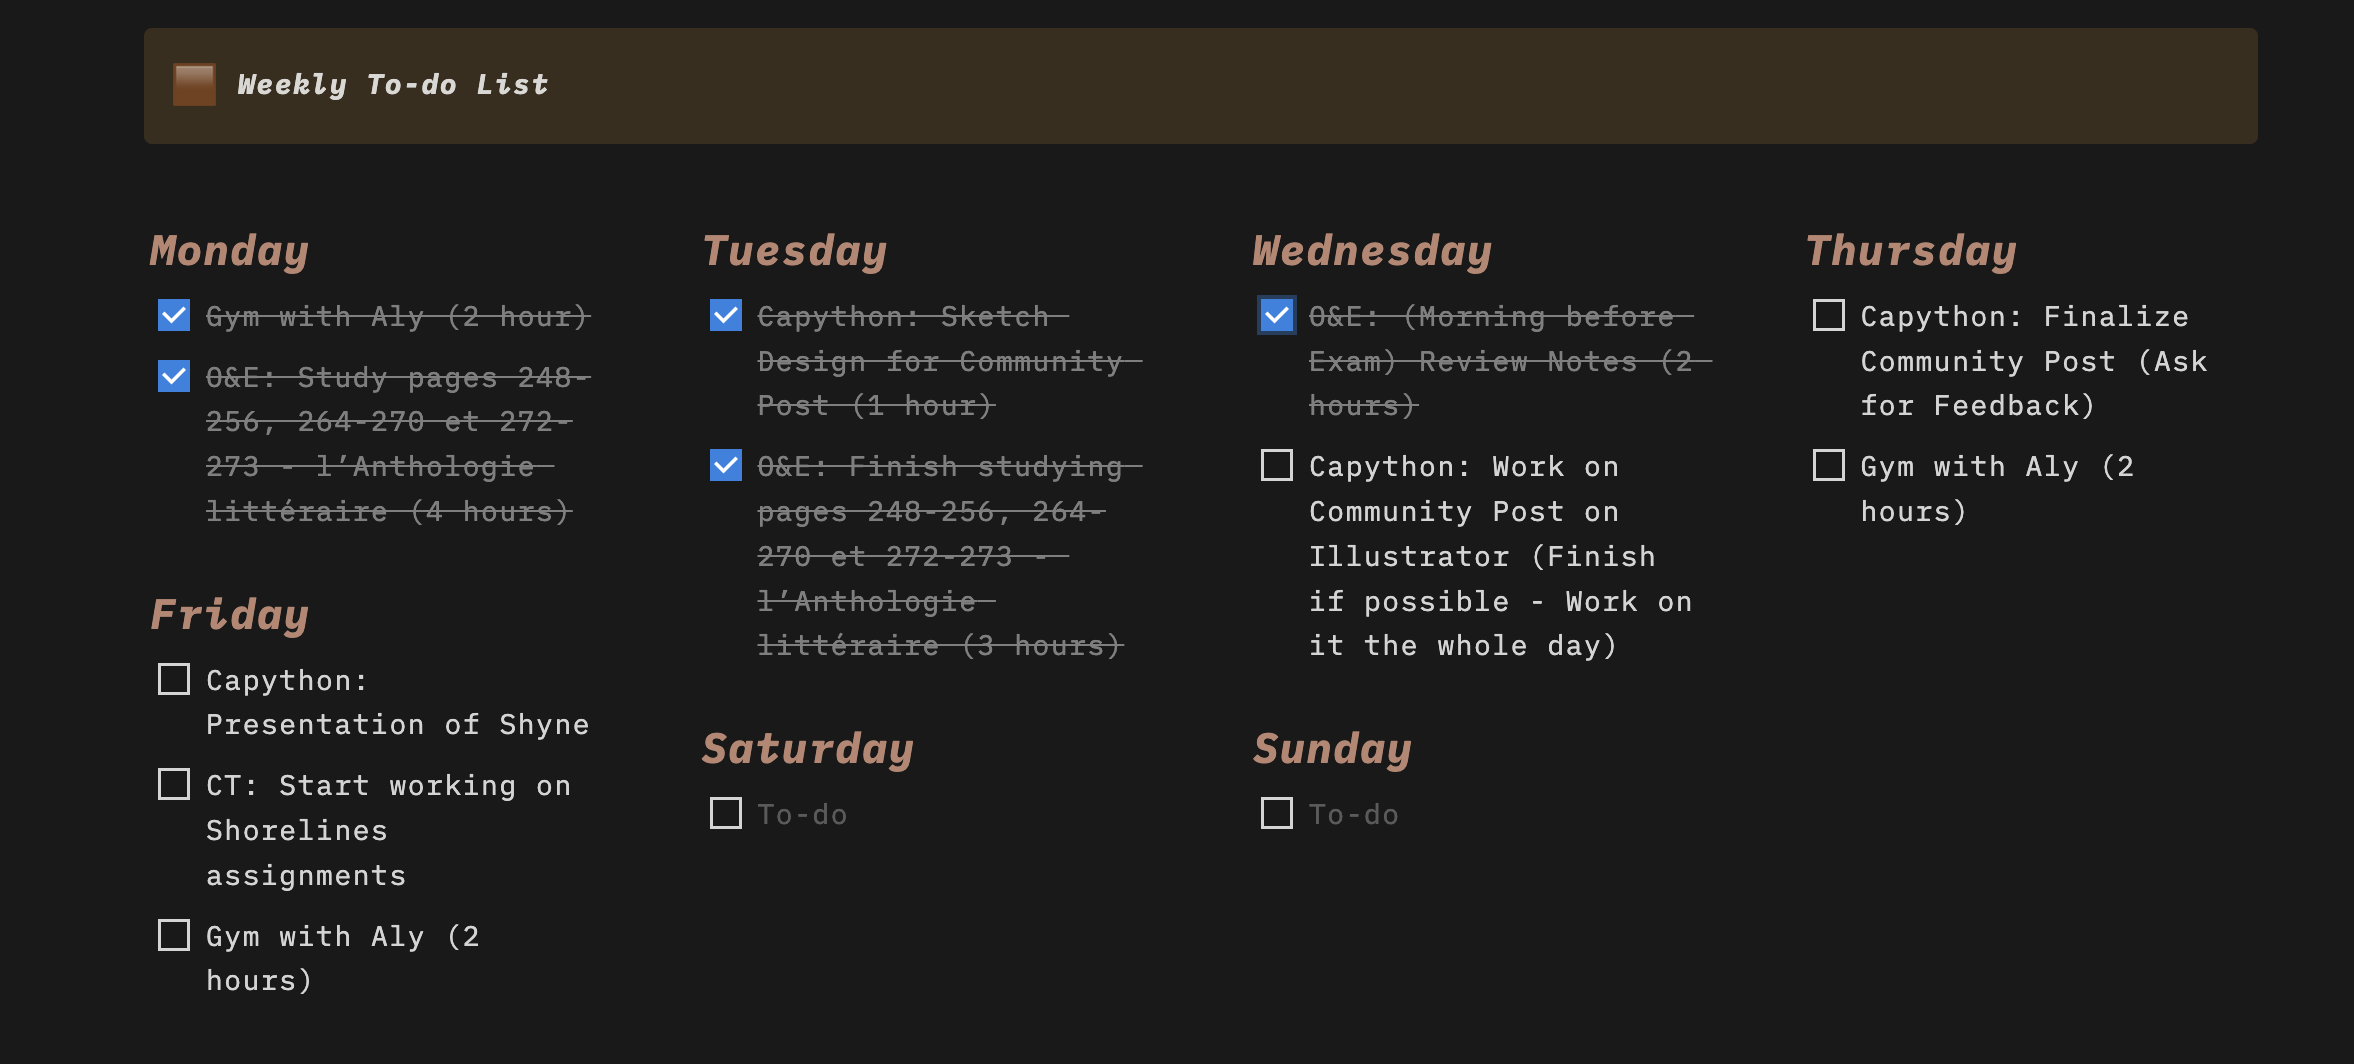Image resolution: width=2354 pixels, height=1064 pixels.
Task: Click the brown callout icon beside Weekly To-do List
Action: (194, 85)
